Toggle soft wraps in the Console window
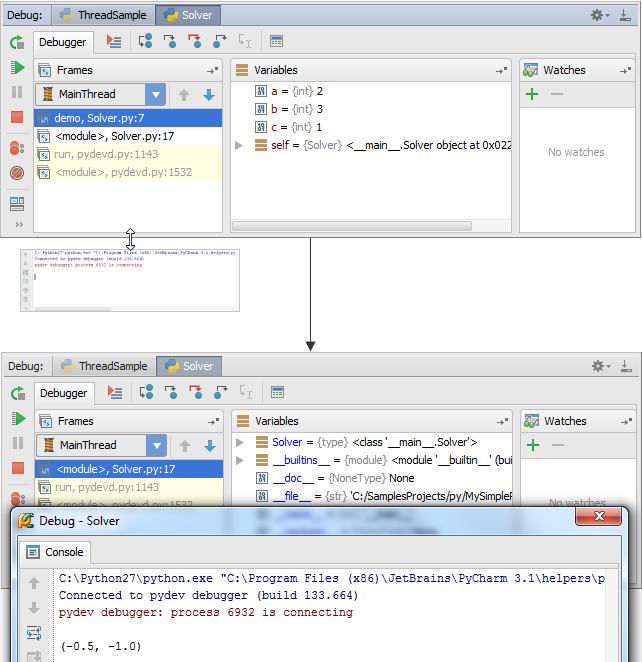Viewport: 642px width, 662px height. [x=34, y=633]
